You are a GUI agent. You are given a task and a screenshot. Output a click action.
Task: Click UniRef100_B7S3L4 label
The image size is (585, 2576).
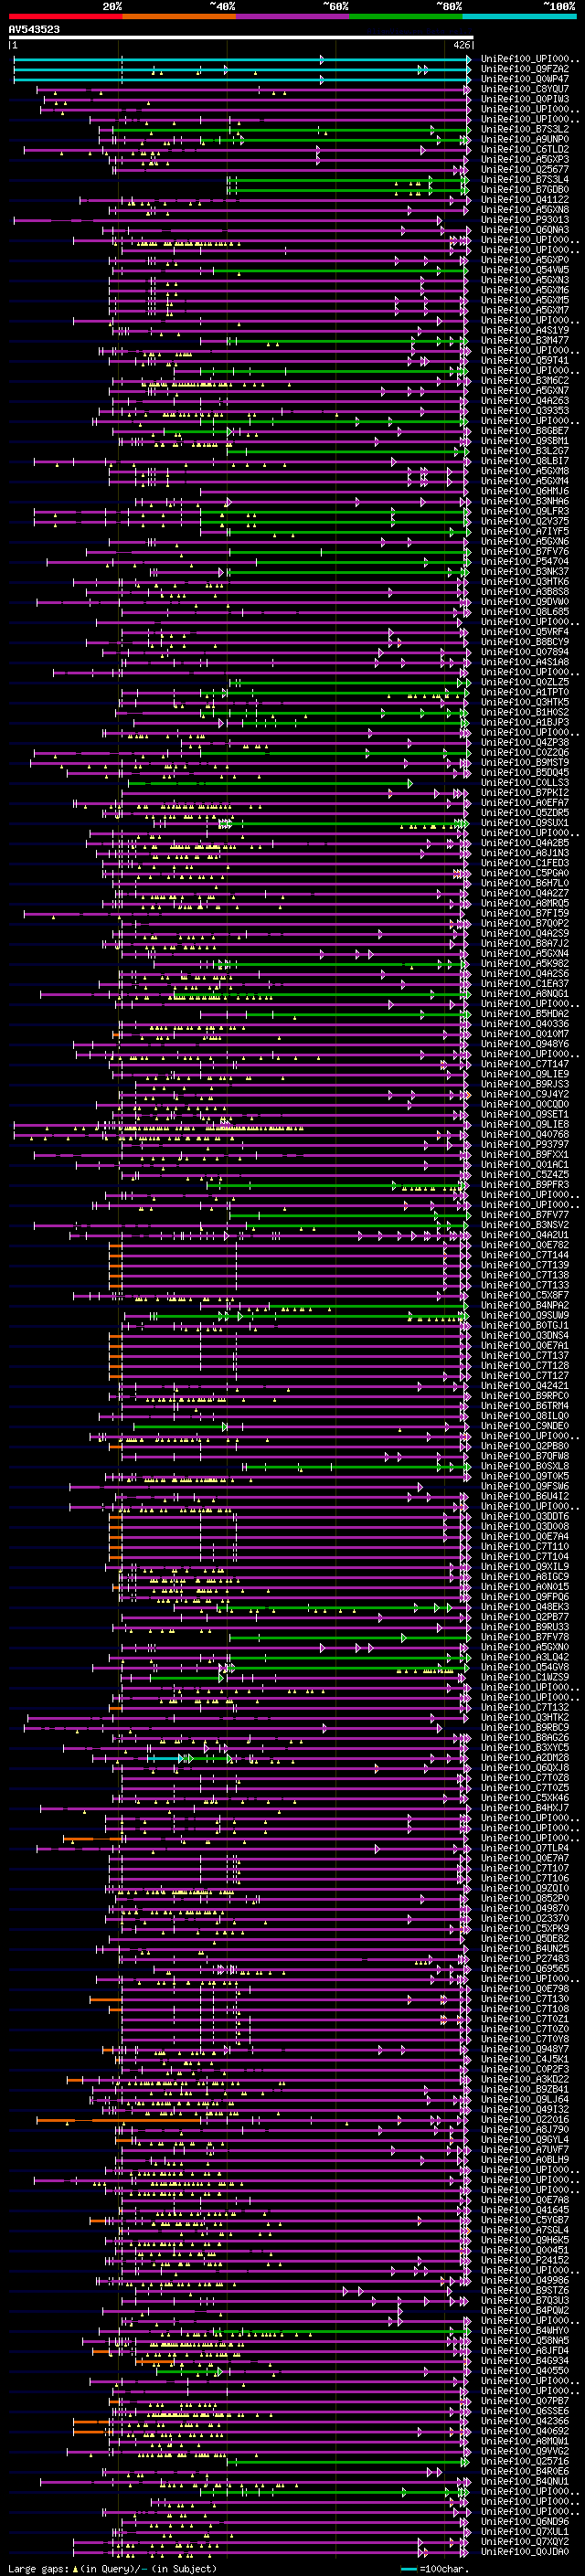[x=525, y=179]
